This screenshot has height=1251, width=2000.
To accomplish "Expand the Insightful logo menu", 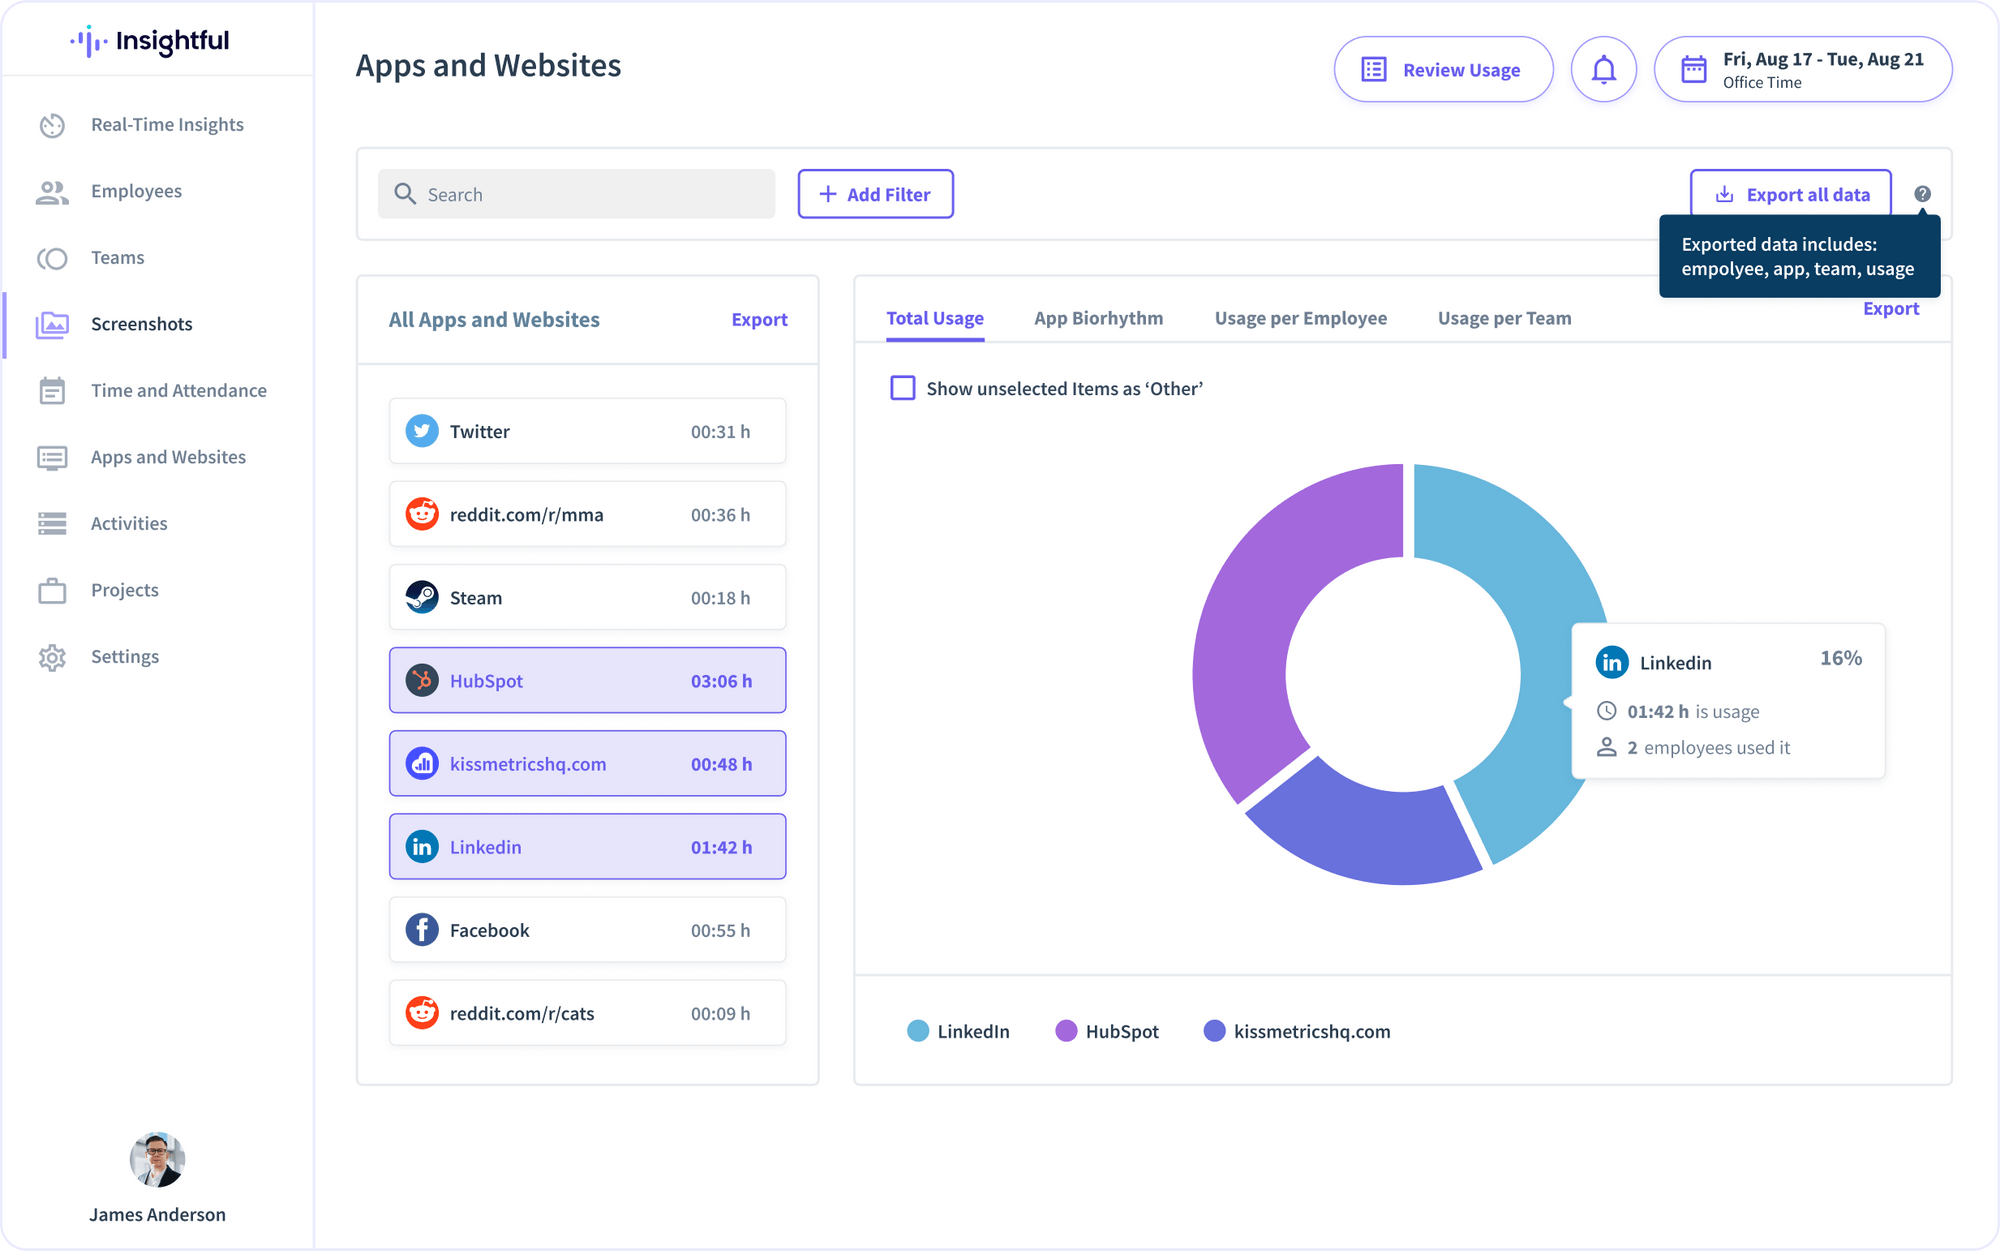I will click(148, 41).
